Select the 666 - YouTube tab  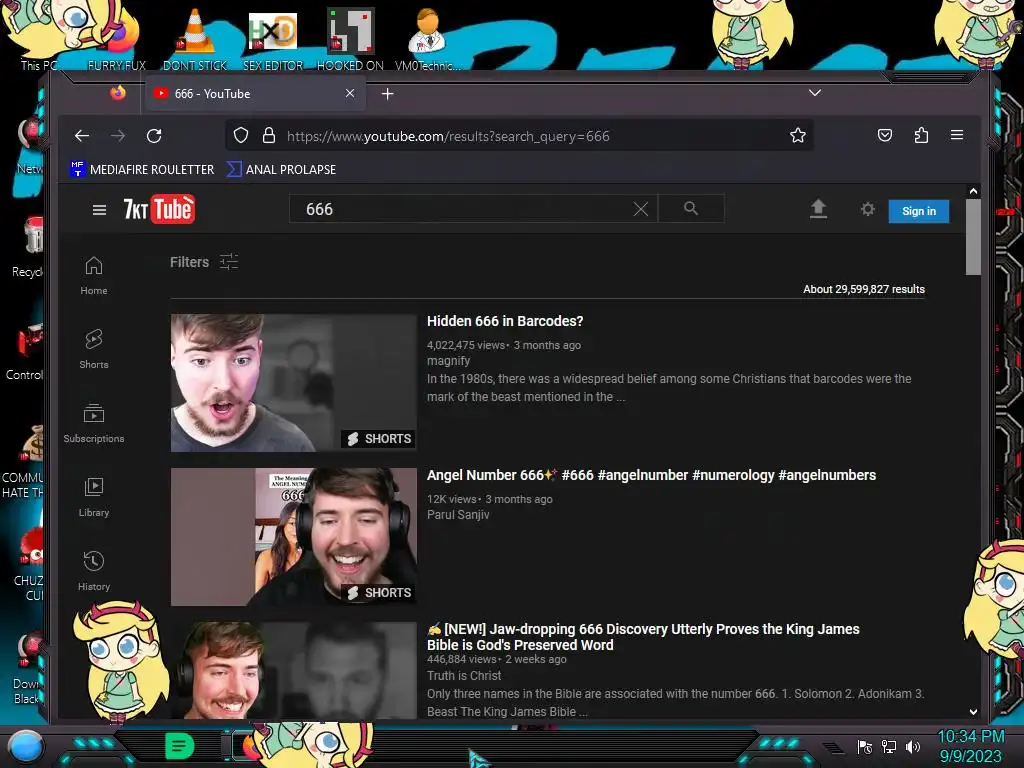255,93
